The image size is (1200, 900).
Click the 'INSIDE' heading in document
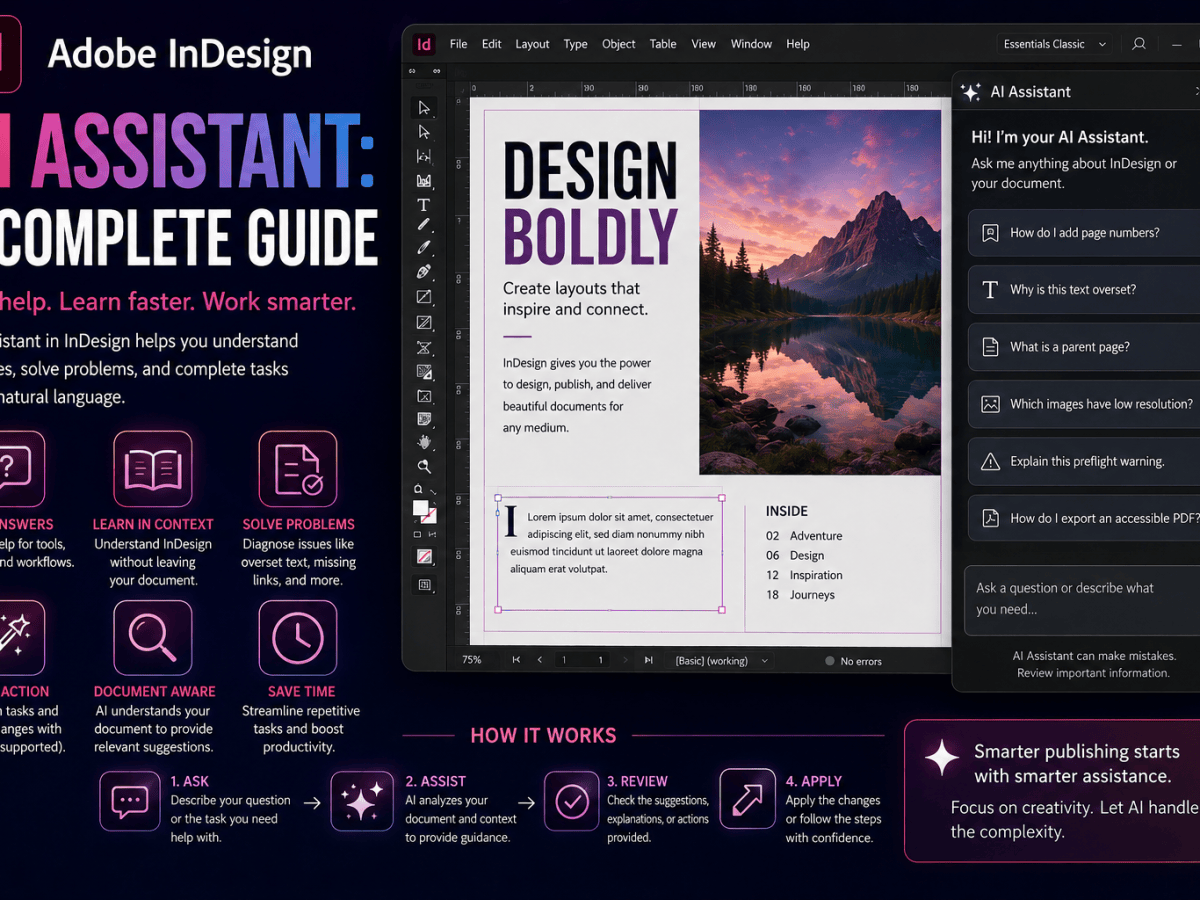click(787, 511)
